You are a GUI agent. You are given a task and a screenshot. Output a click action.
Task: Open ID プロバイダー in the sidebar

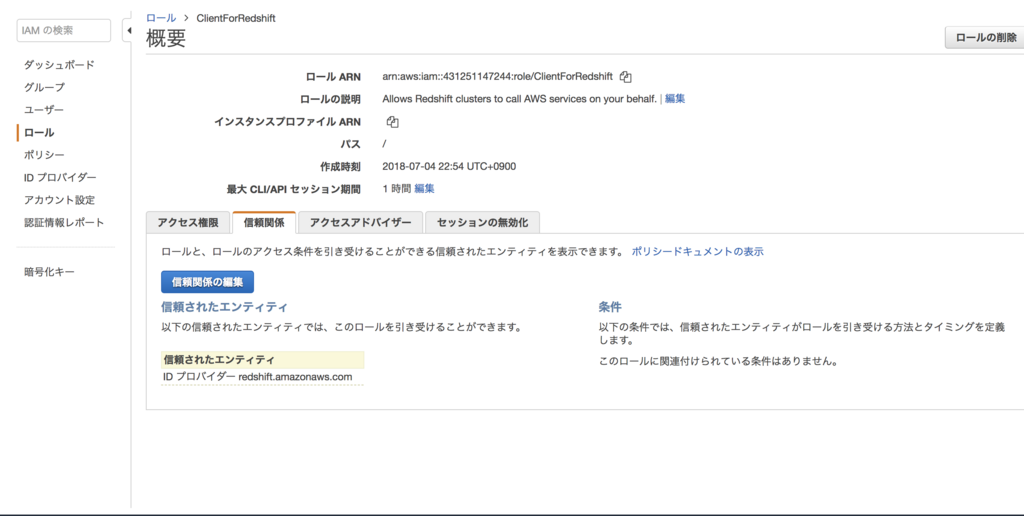pos(60,178)
